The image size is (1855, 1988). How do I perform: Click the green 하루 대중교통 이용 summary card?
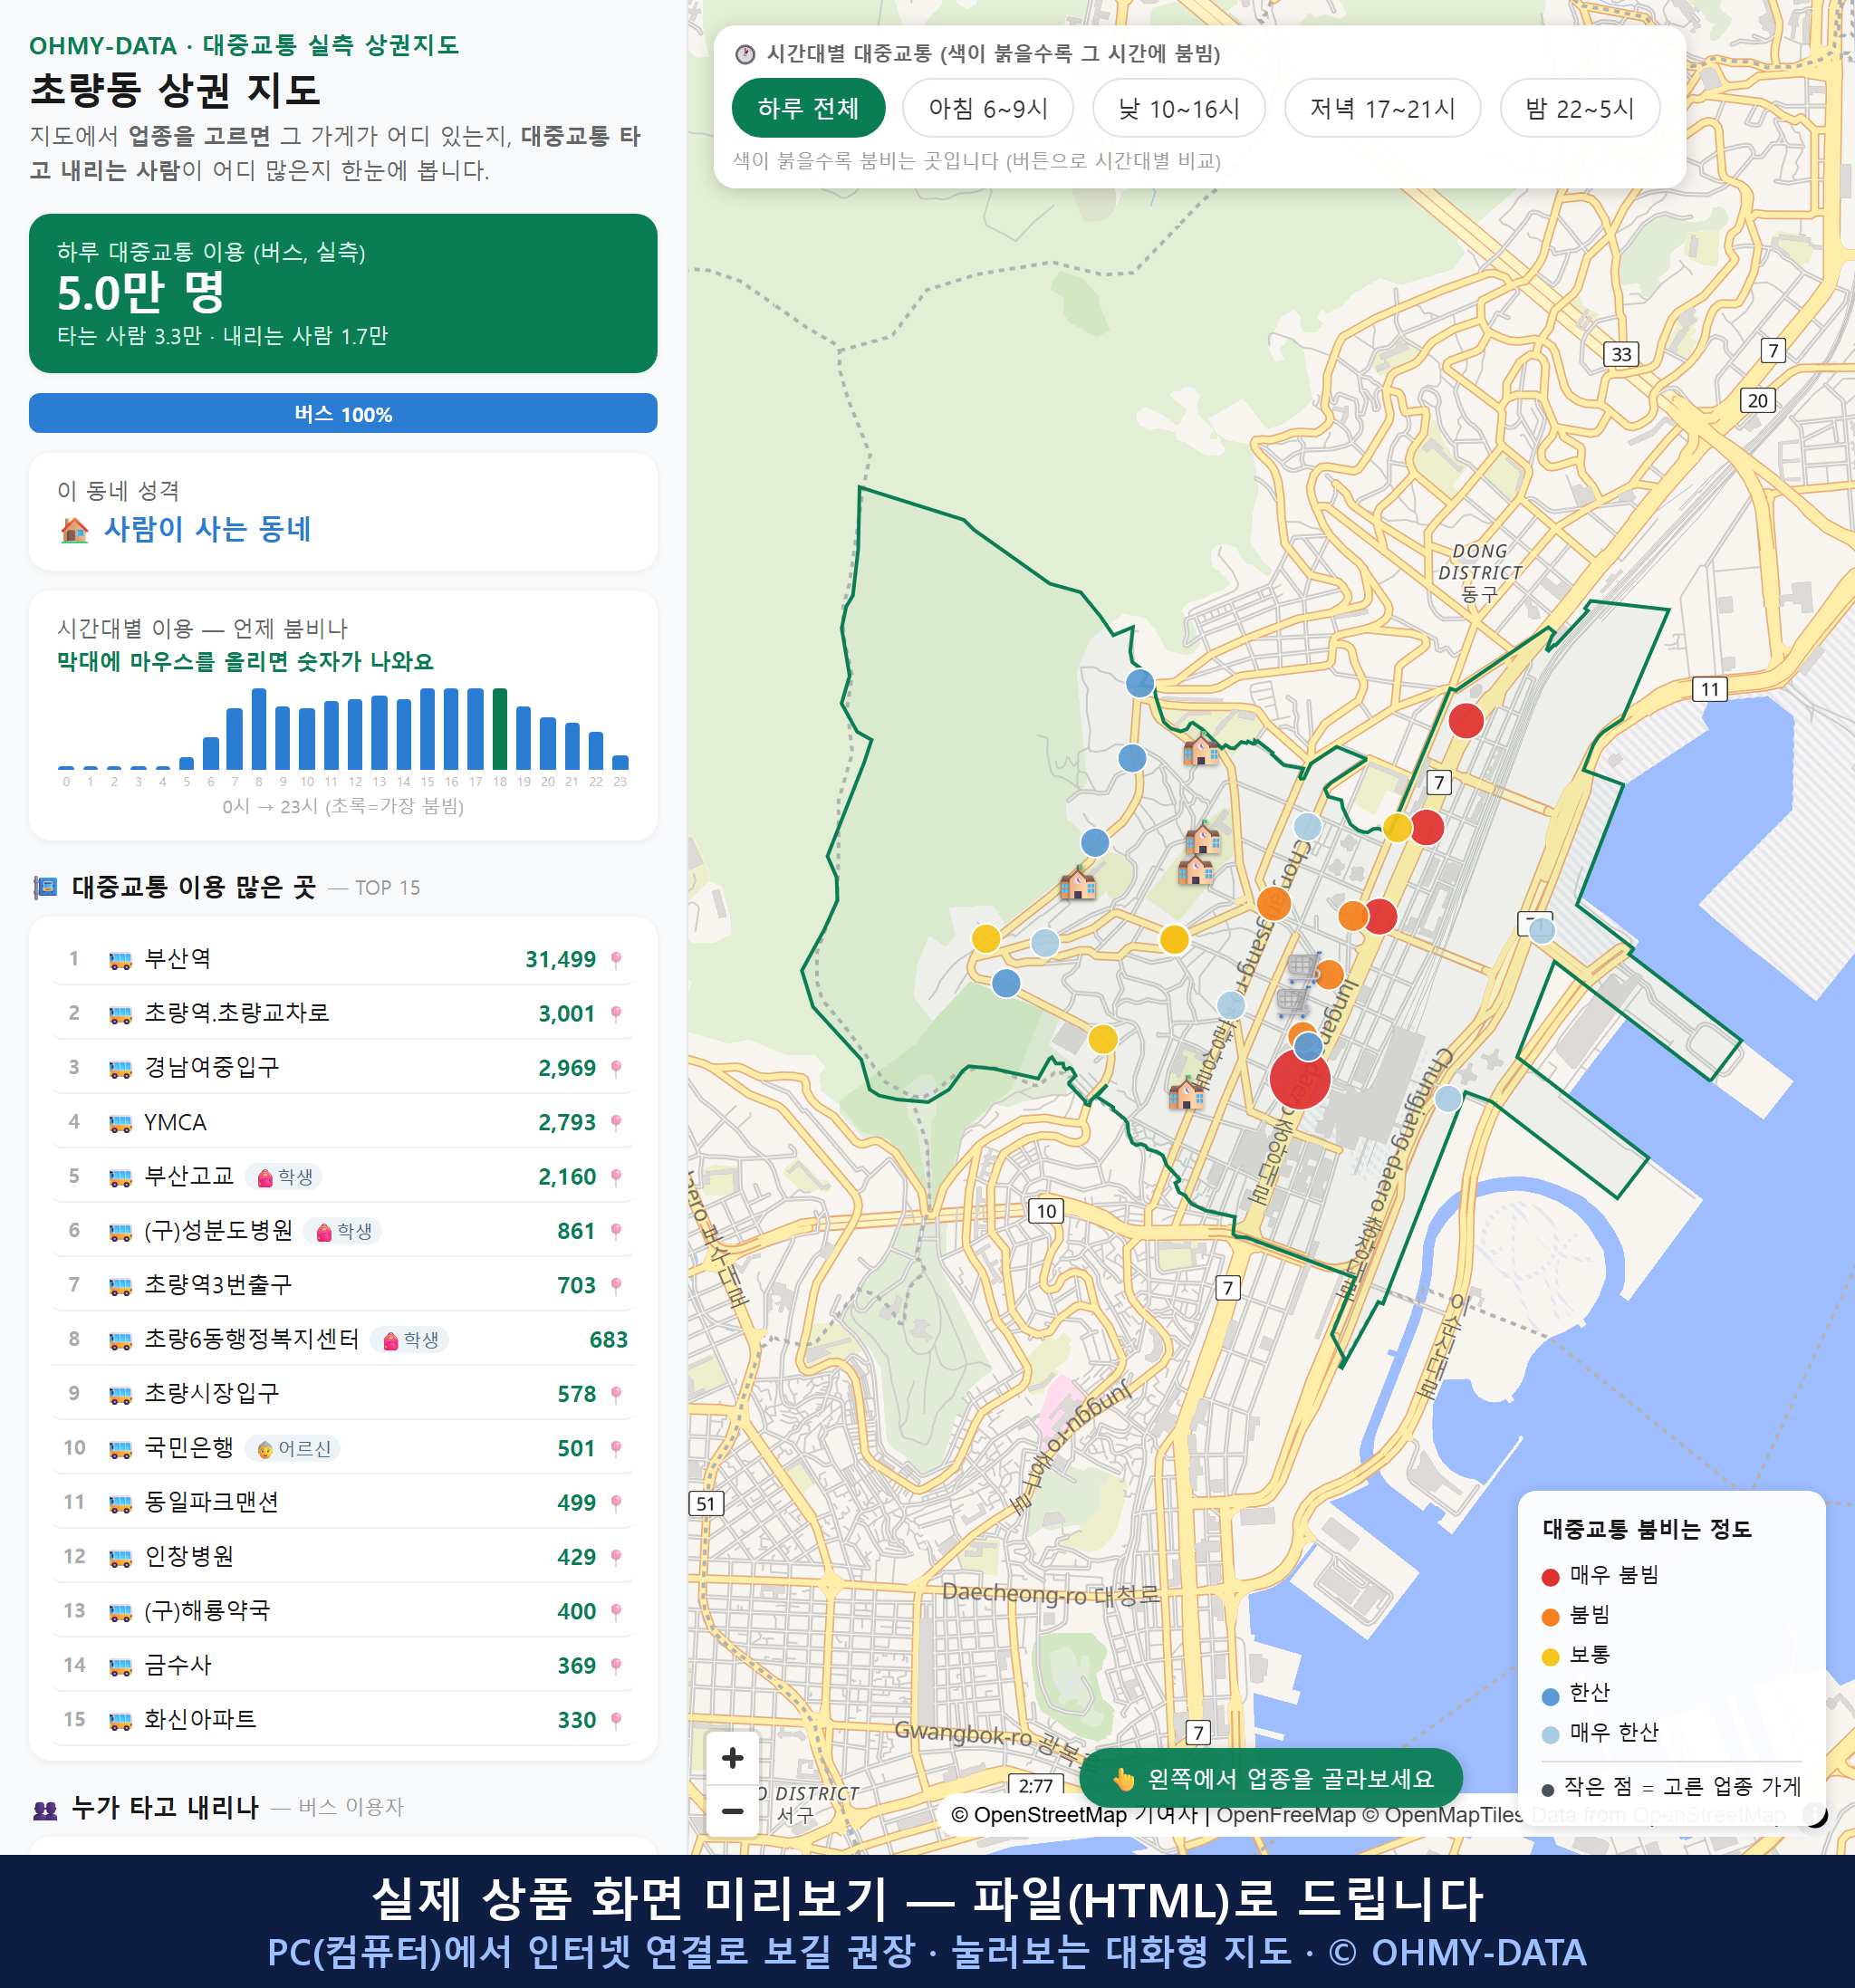coord(343,293)
